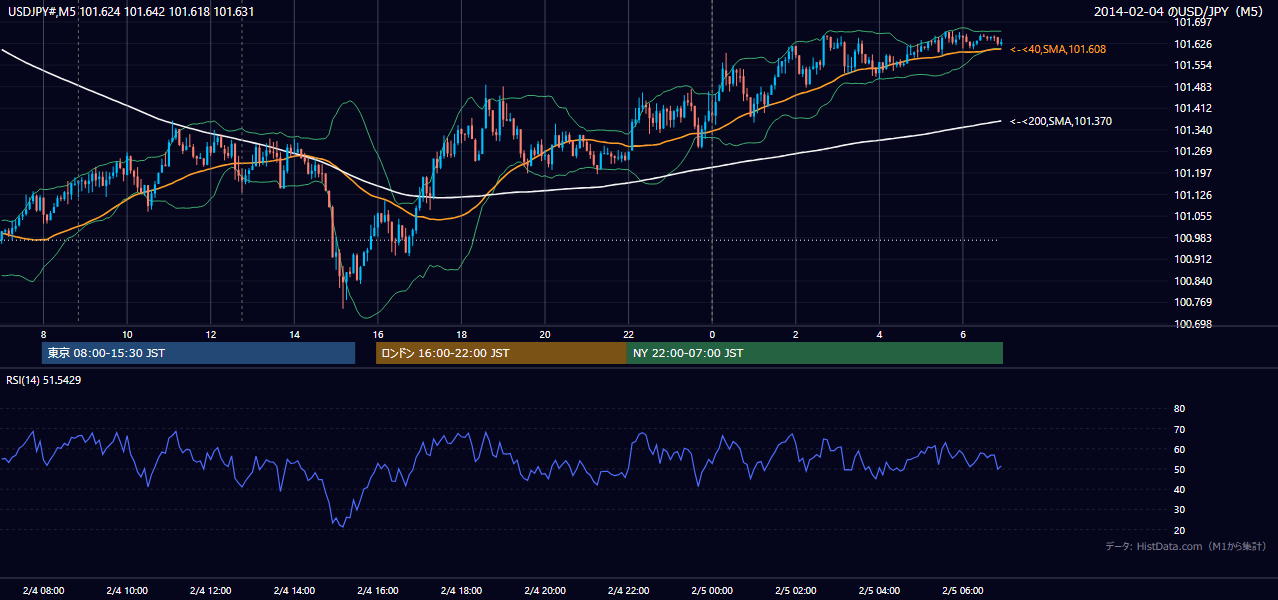Click the 2/4 08:00 time label
This screenshot has height=600, width=1278.
click(x=43, y=590)
